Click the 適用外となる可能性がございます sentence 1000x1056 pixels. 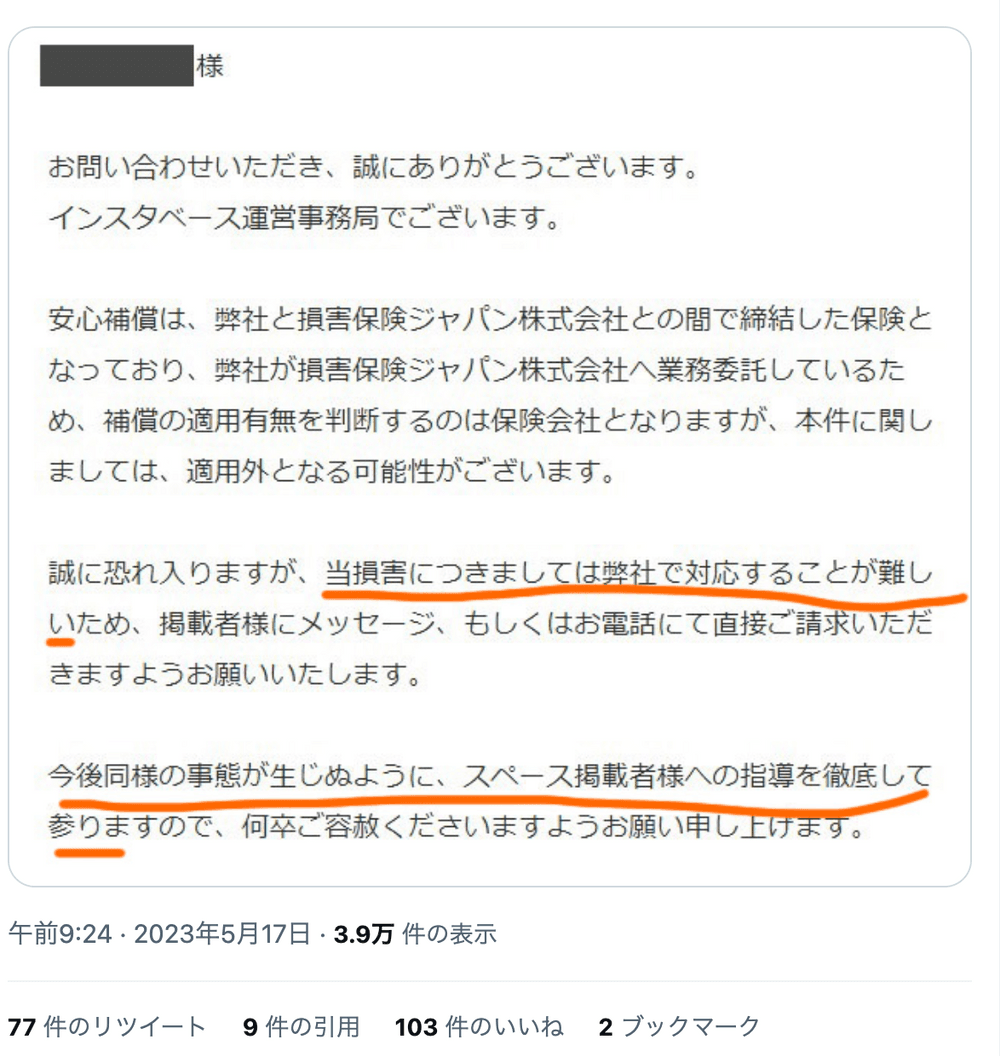point(400,471)
